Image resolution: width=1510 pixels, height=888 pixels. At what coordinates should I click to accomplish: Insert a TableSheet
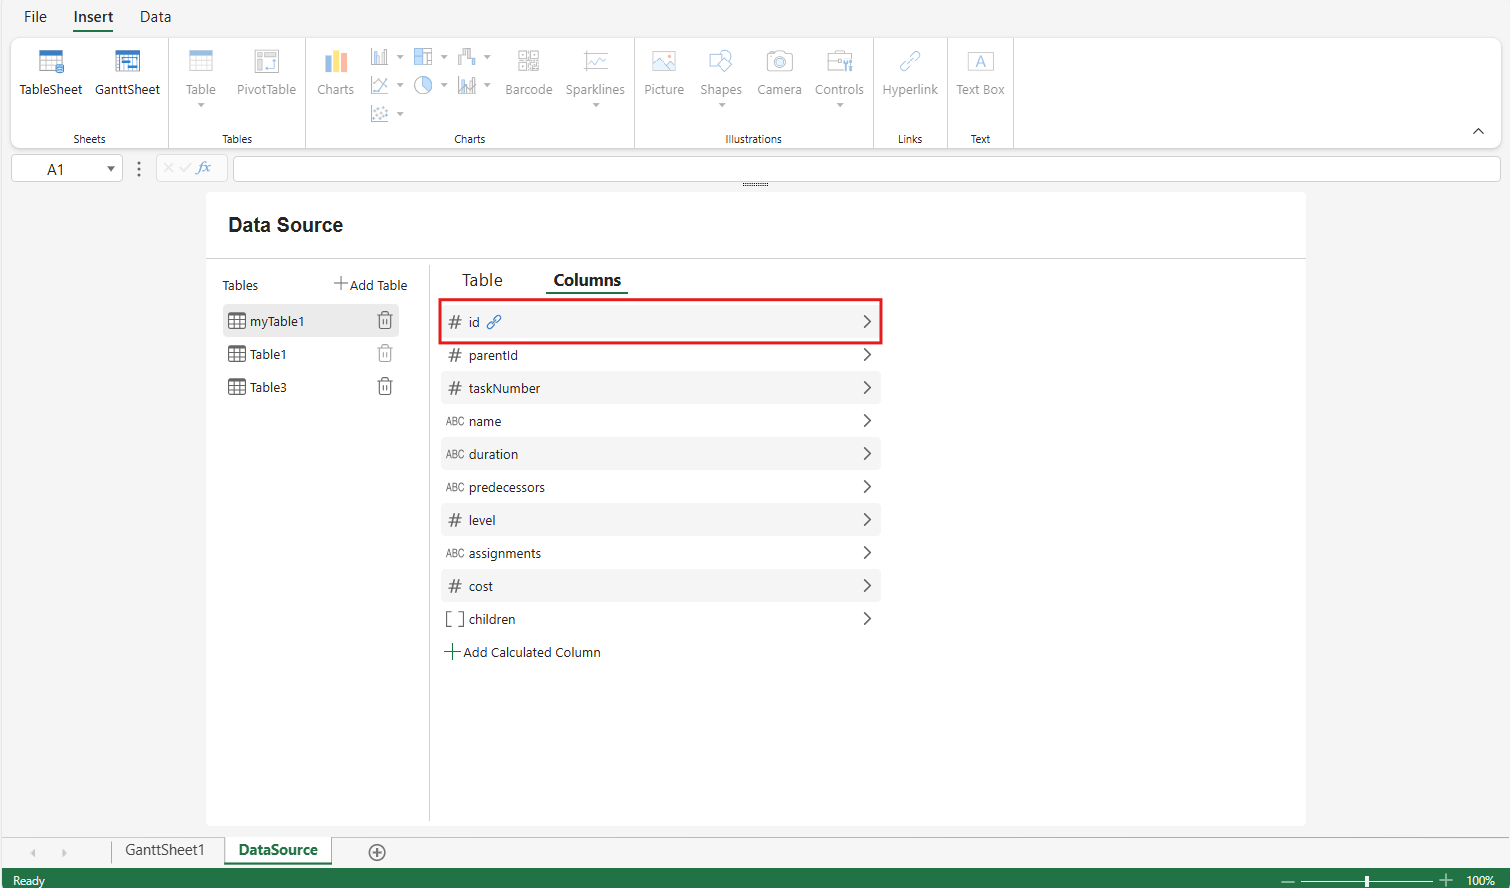(x=51, y=74)
